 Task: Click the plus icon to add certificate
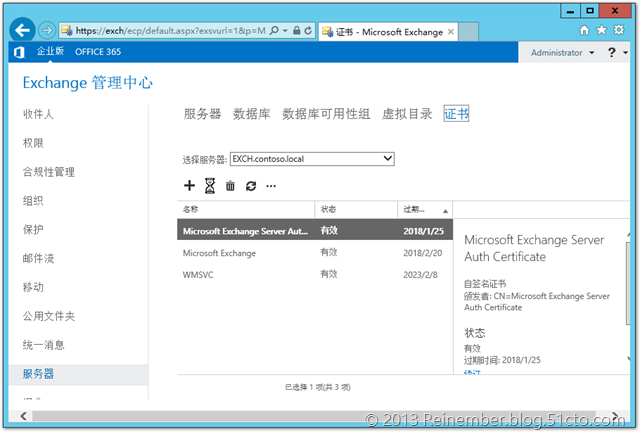point(190,186)
